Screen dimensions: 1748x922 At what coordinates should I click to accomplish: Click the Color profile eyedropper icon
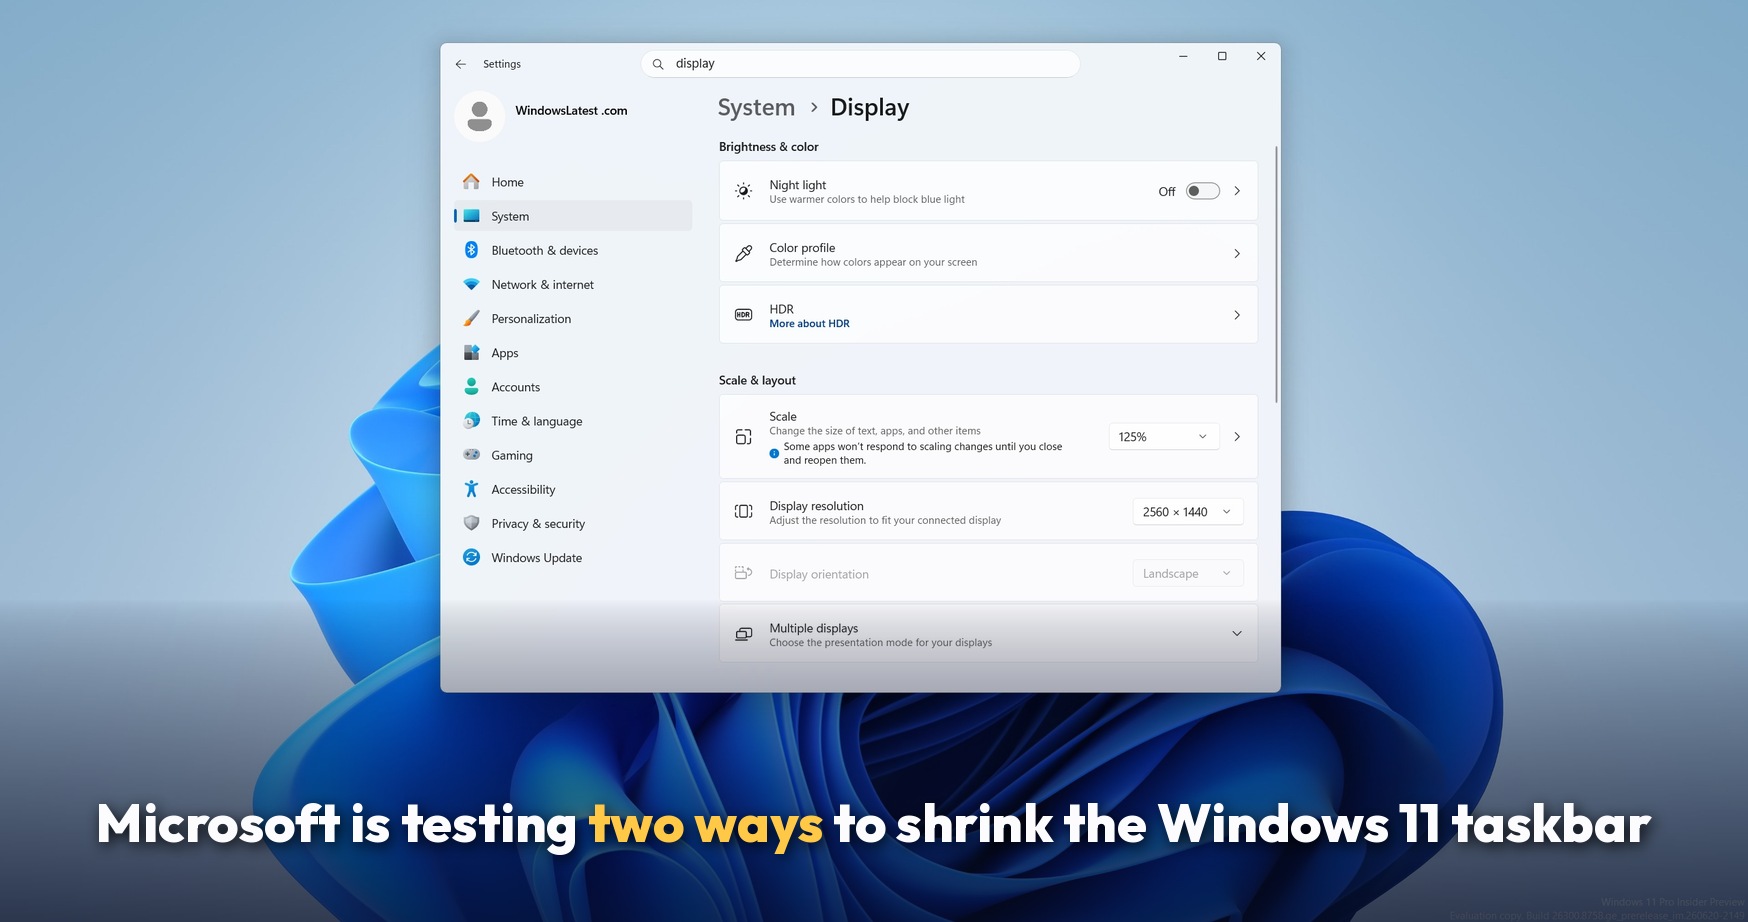(x=743, y=254)
